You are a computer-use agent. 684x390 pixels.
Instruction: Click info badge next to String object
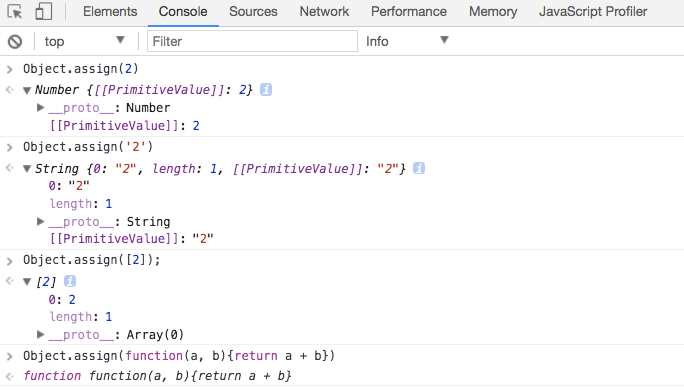pos(419,168)
